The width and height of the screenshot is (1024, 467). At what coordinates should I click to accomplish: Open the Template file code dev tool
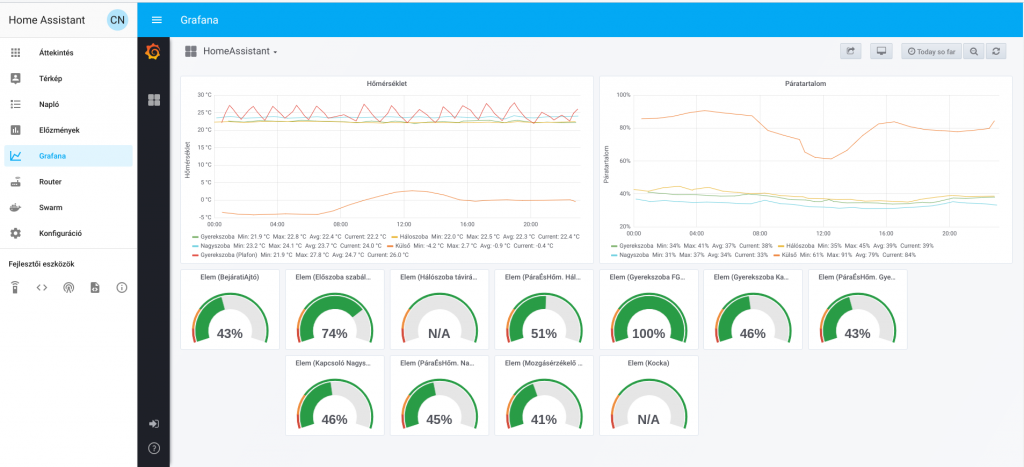(x=95, y=287)
